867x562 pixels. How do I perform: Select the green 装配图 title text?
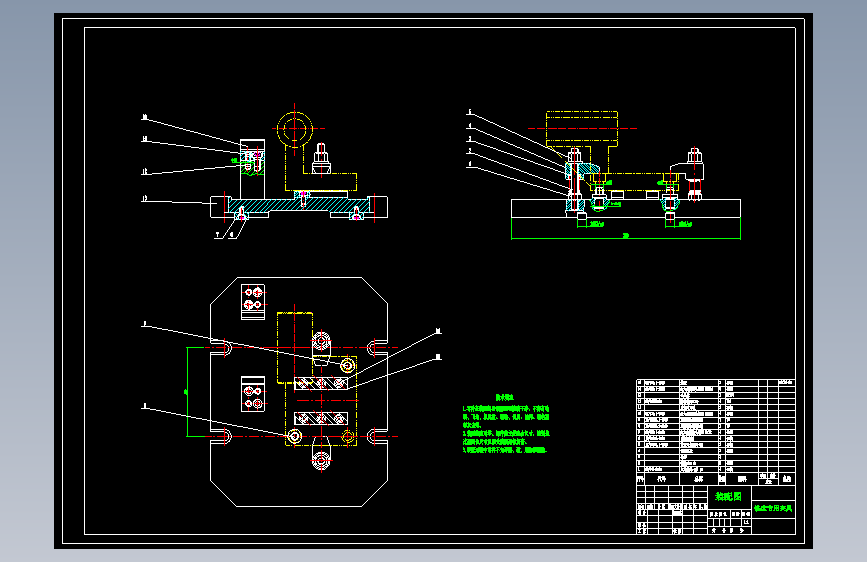point(728,496)
